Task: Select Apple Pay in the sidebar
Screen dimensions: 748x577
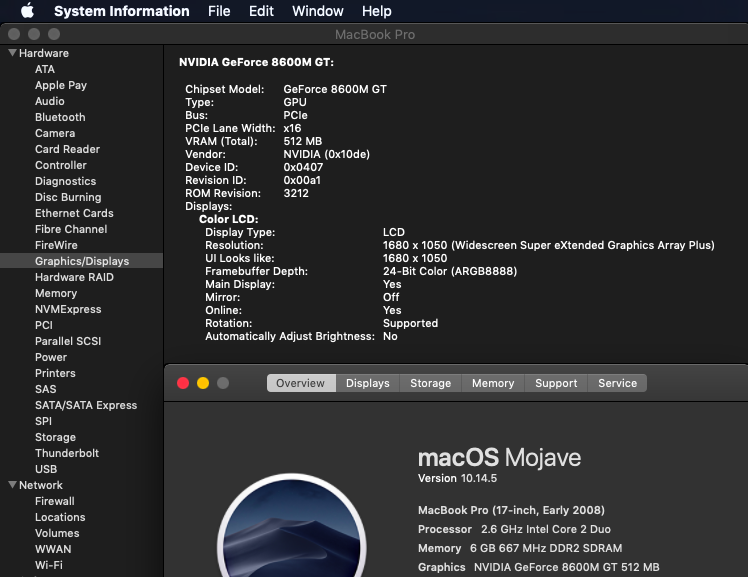Action: click(x=61, y=85)
